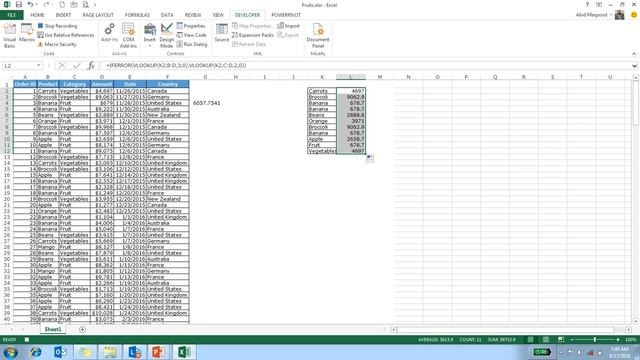
Task: Select cell with value 6057.7541
Action: pyautogui.click(x=206, y=103)
